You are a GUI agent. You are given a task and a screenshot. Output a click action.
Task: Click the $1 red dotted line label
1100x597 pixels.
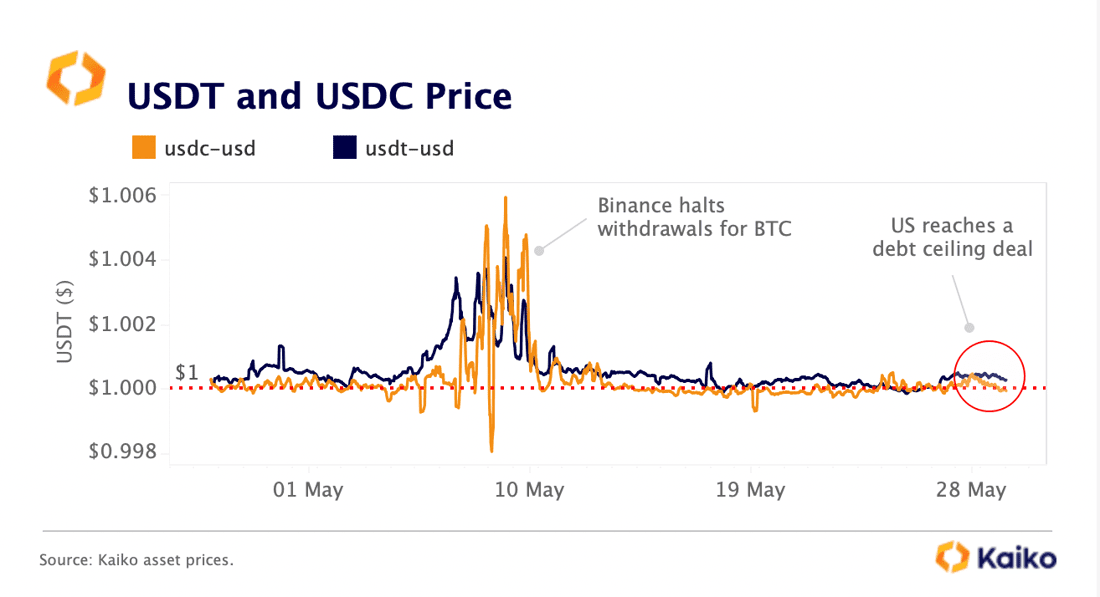pos(187,373)
